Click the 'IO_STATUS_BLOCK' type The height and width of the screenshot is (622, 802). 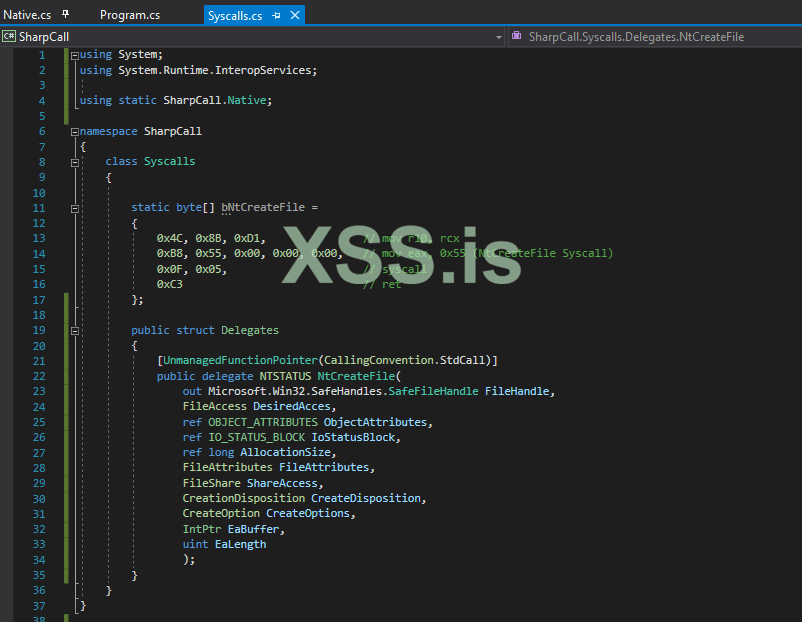(256, 437)
